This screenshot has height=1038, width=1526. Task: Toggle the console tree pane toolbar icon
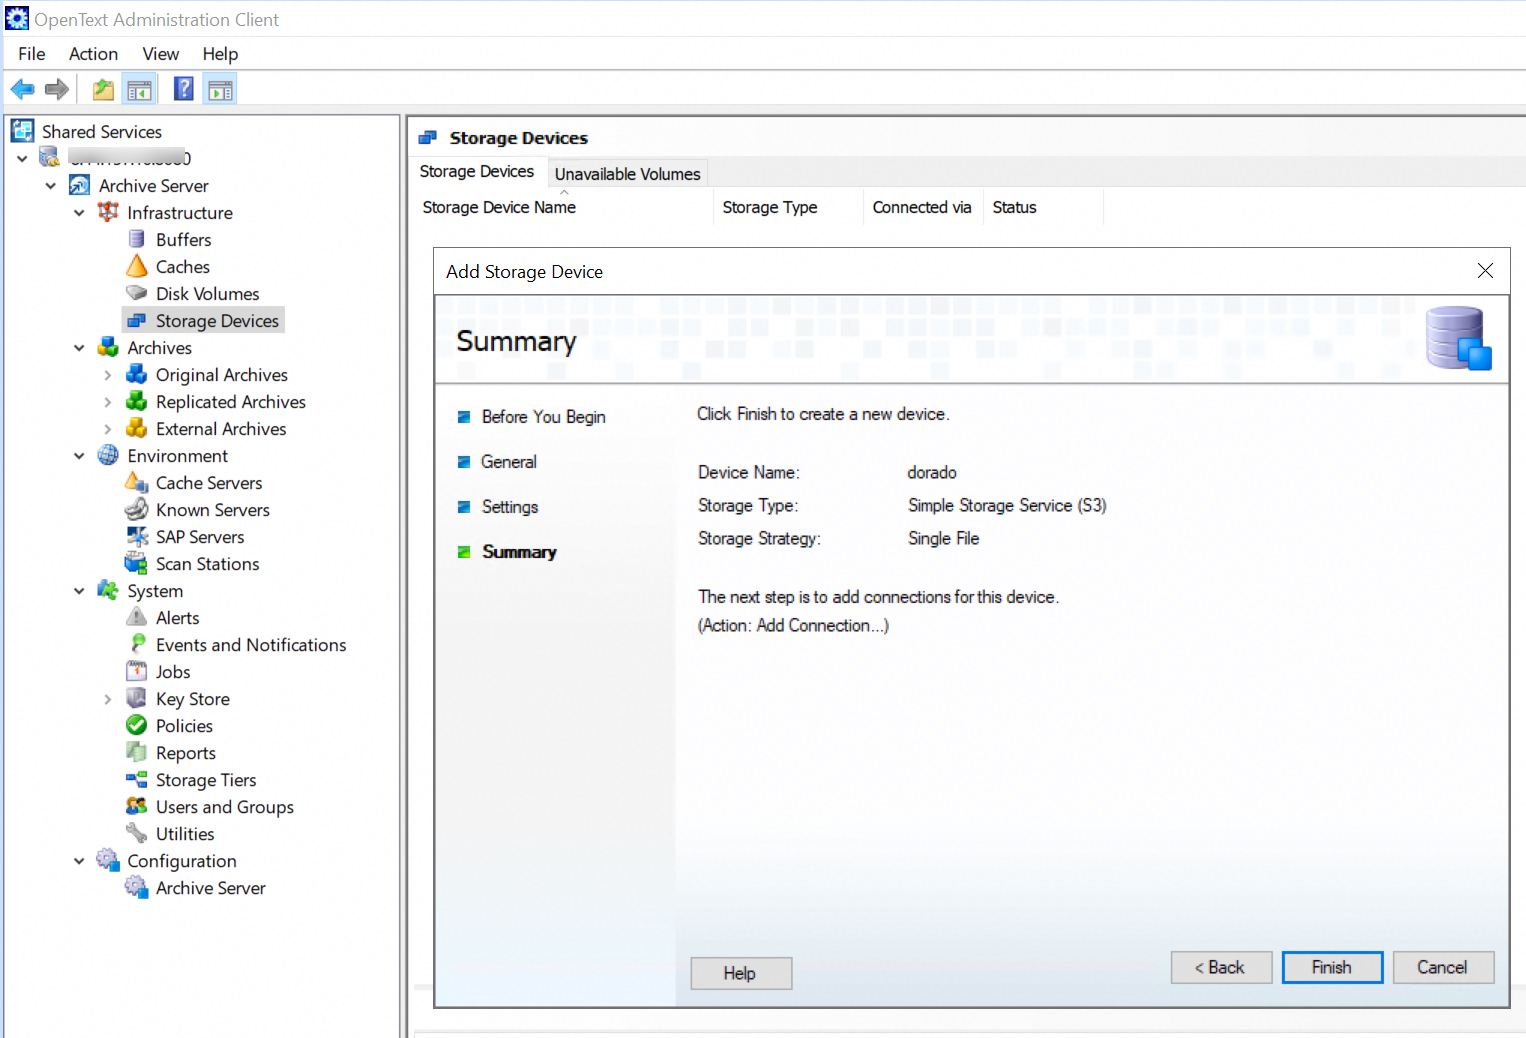140,90
